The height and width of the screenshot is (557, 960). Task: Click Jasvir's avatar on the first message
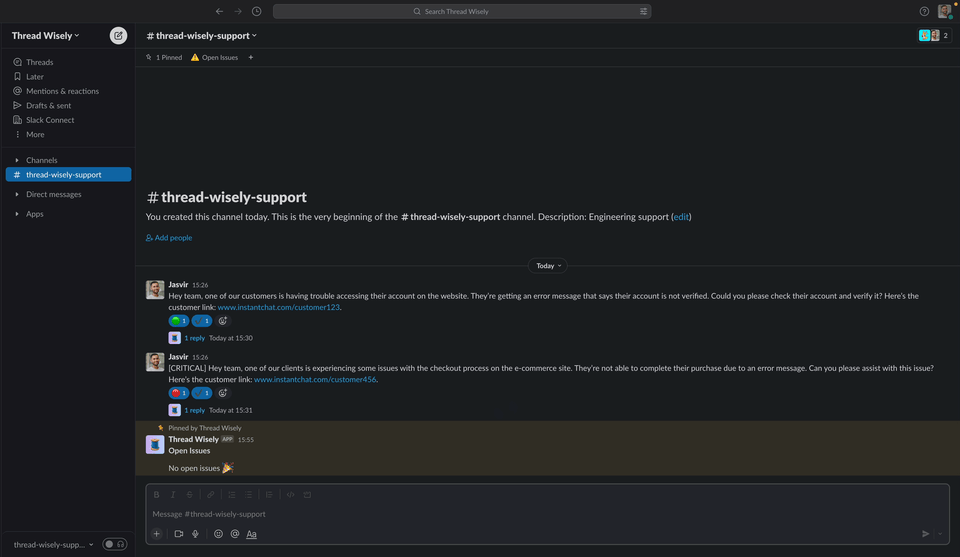click(x=155, y=290)
